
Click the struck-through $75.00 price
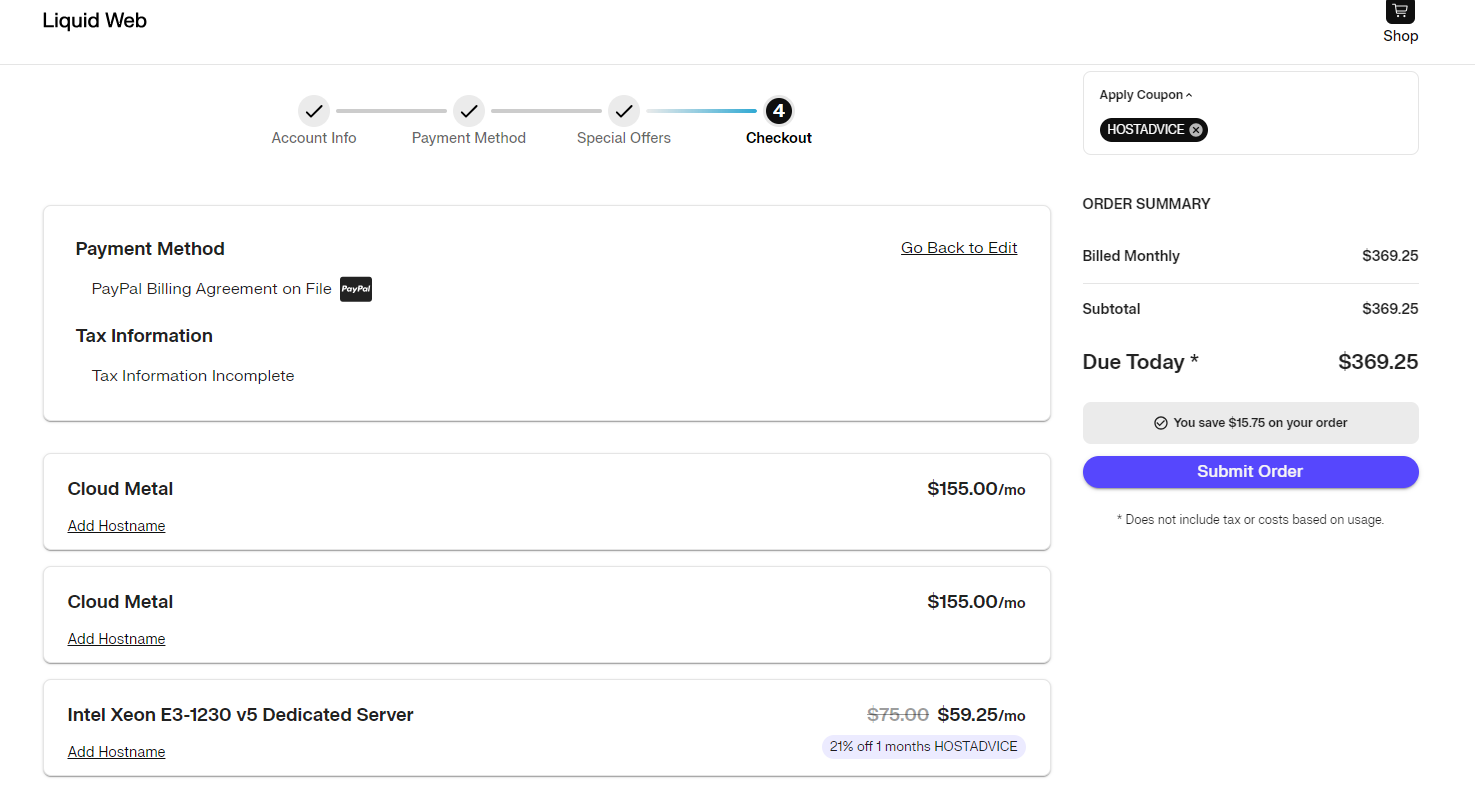tap(898, 715)
